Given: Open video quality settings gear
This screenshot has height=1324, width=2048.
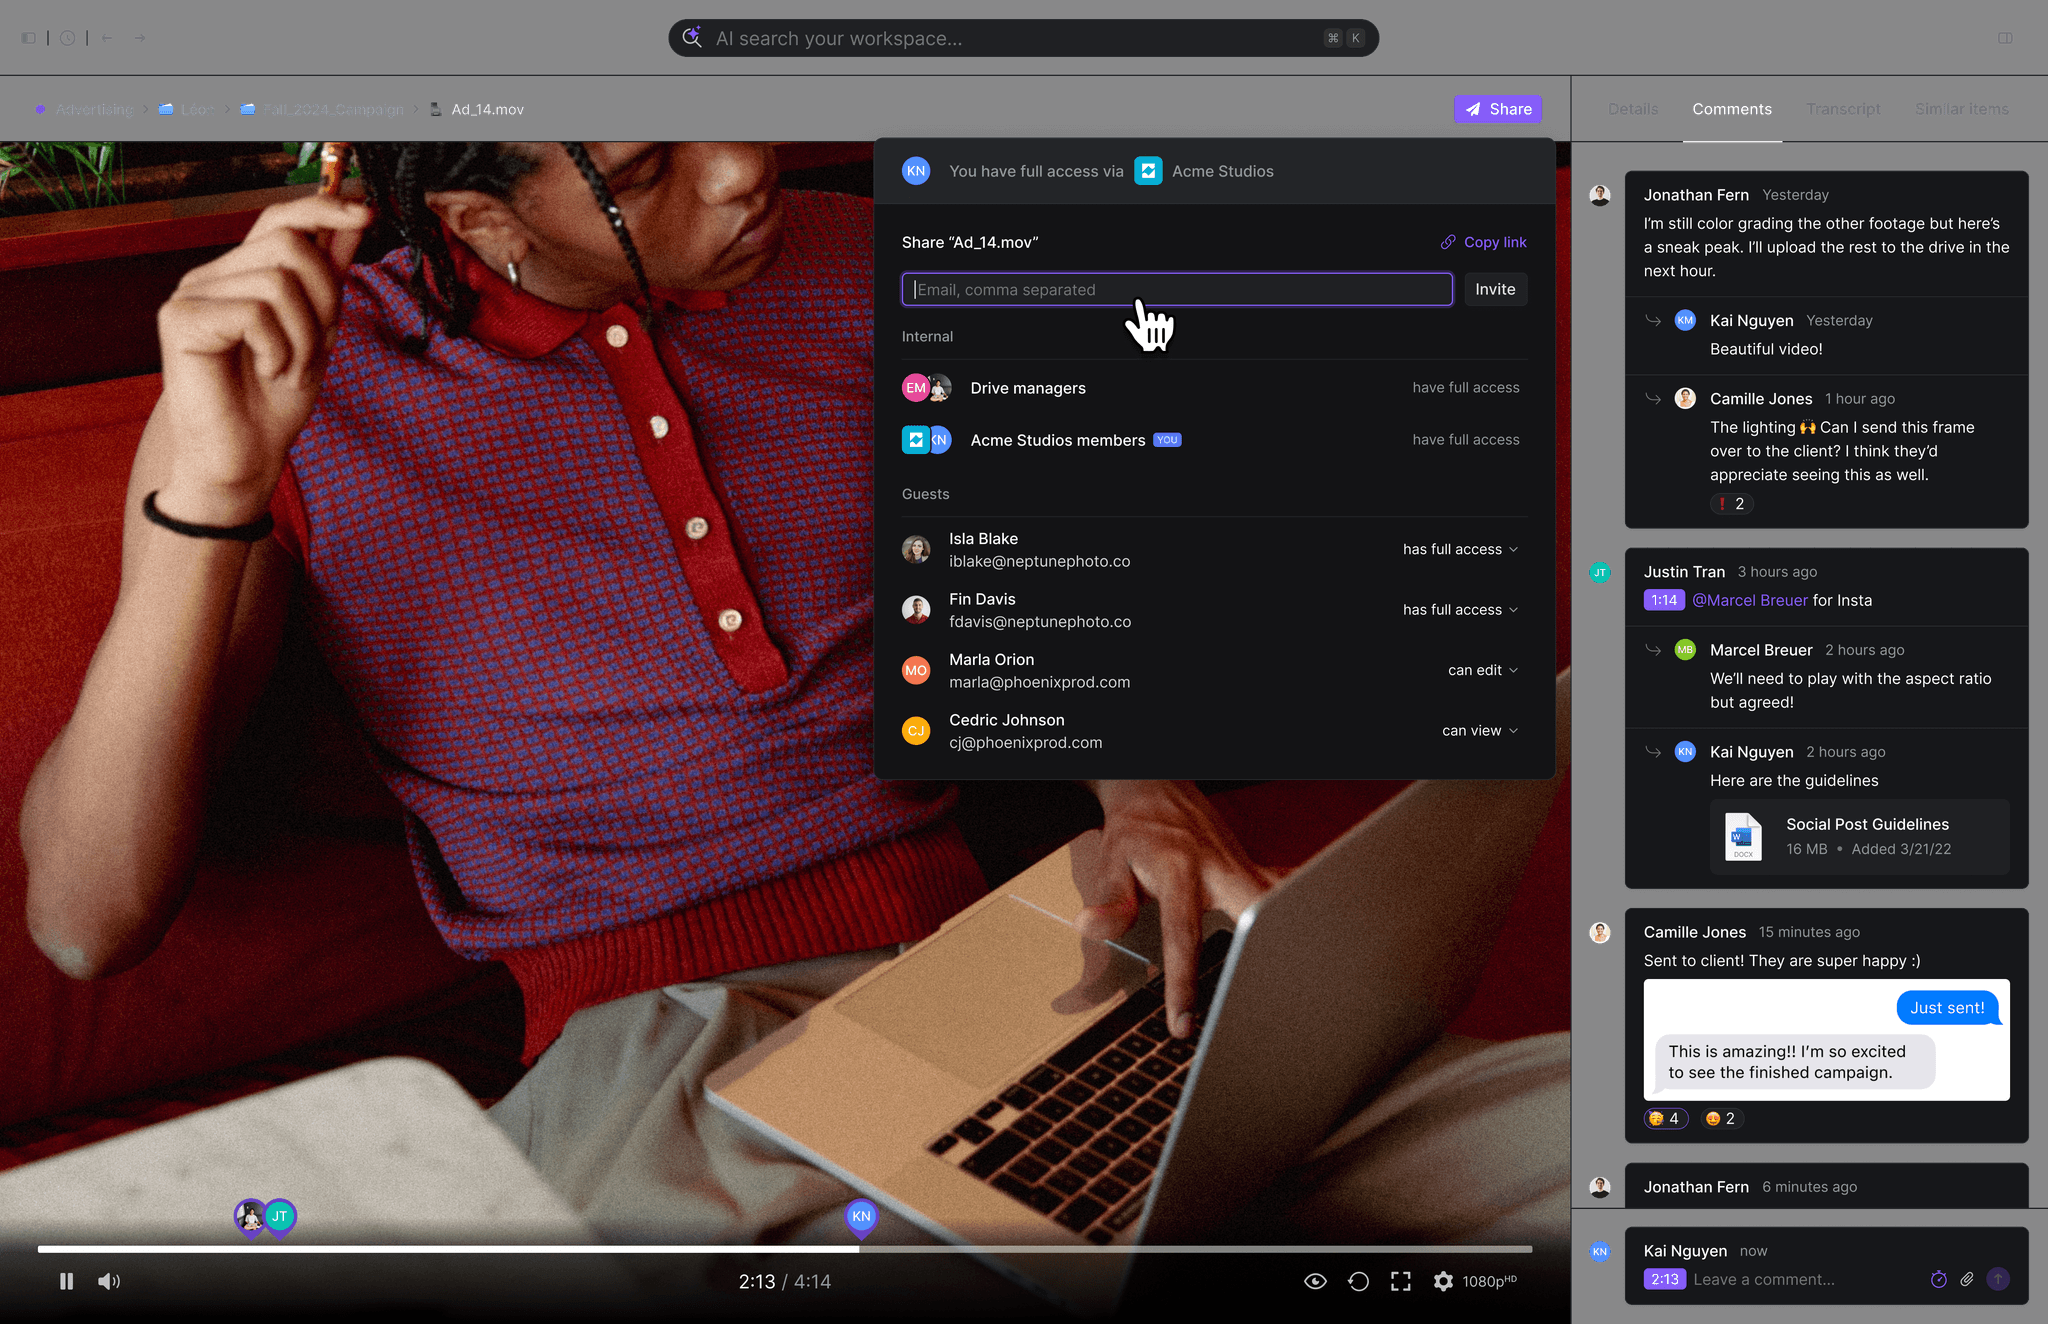Looking at the screenshot, I should point(1443,1281).
